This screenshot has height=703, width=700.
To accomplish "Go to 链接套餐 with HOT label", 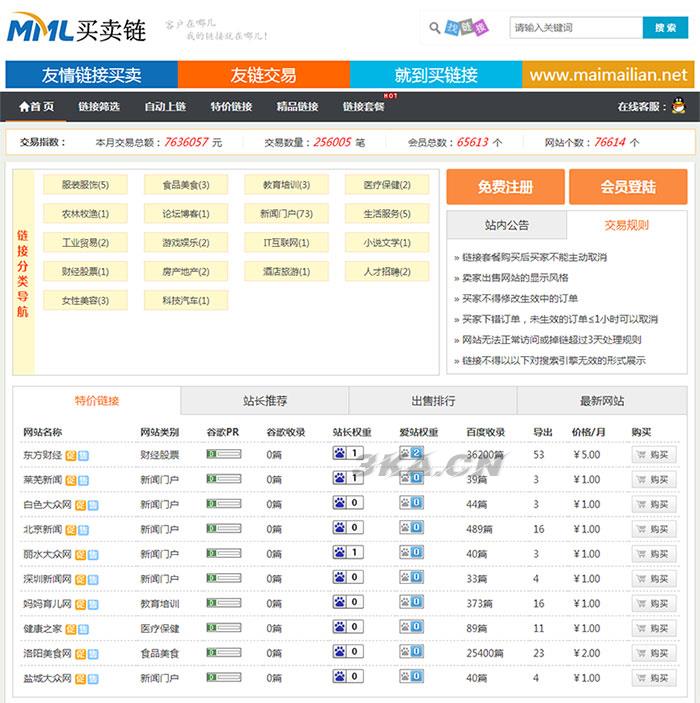I will coord(363,107).
